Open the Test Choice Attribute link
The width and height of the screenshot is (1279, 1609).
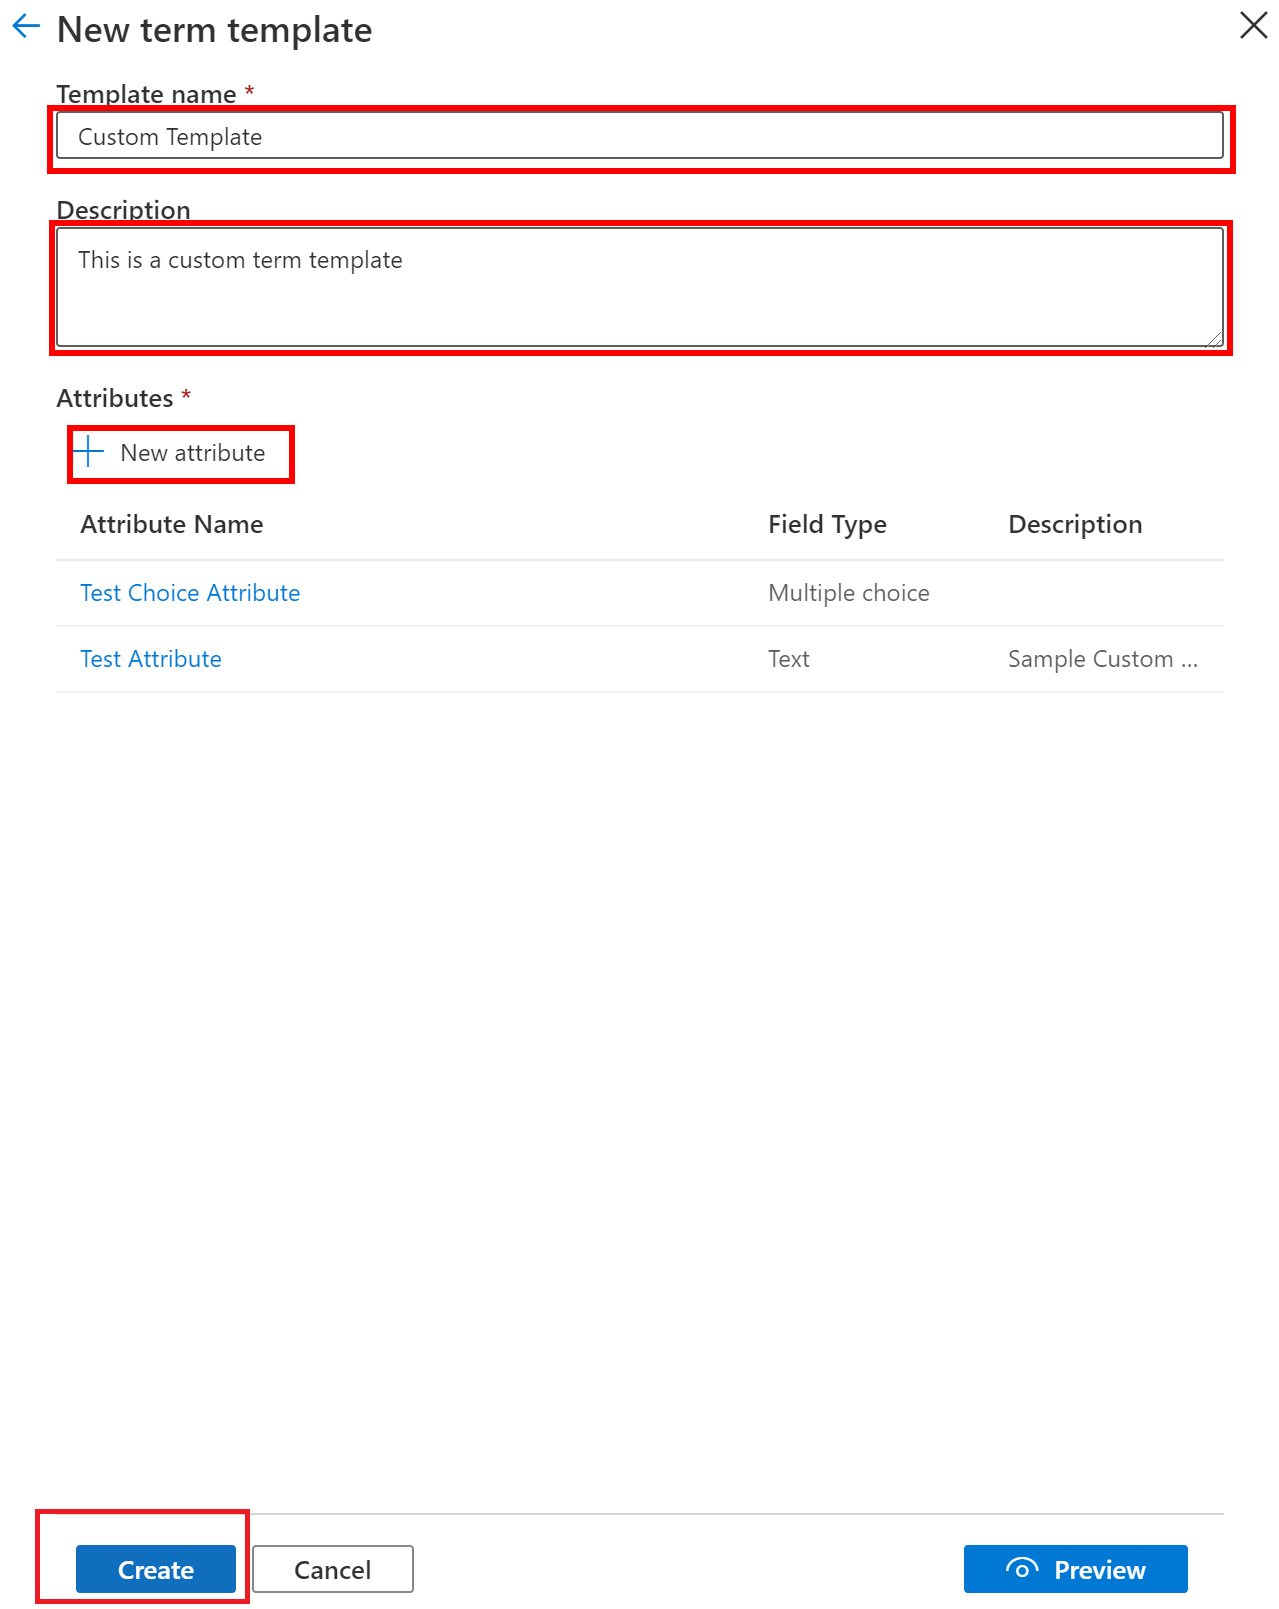[190, 593]
